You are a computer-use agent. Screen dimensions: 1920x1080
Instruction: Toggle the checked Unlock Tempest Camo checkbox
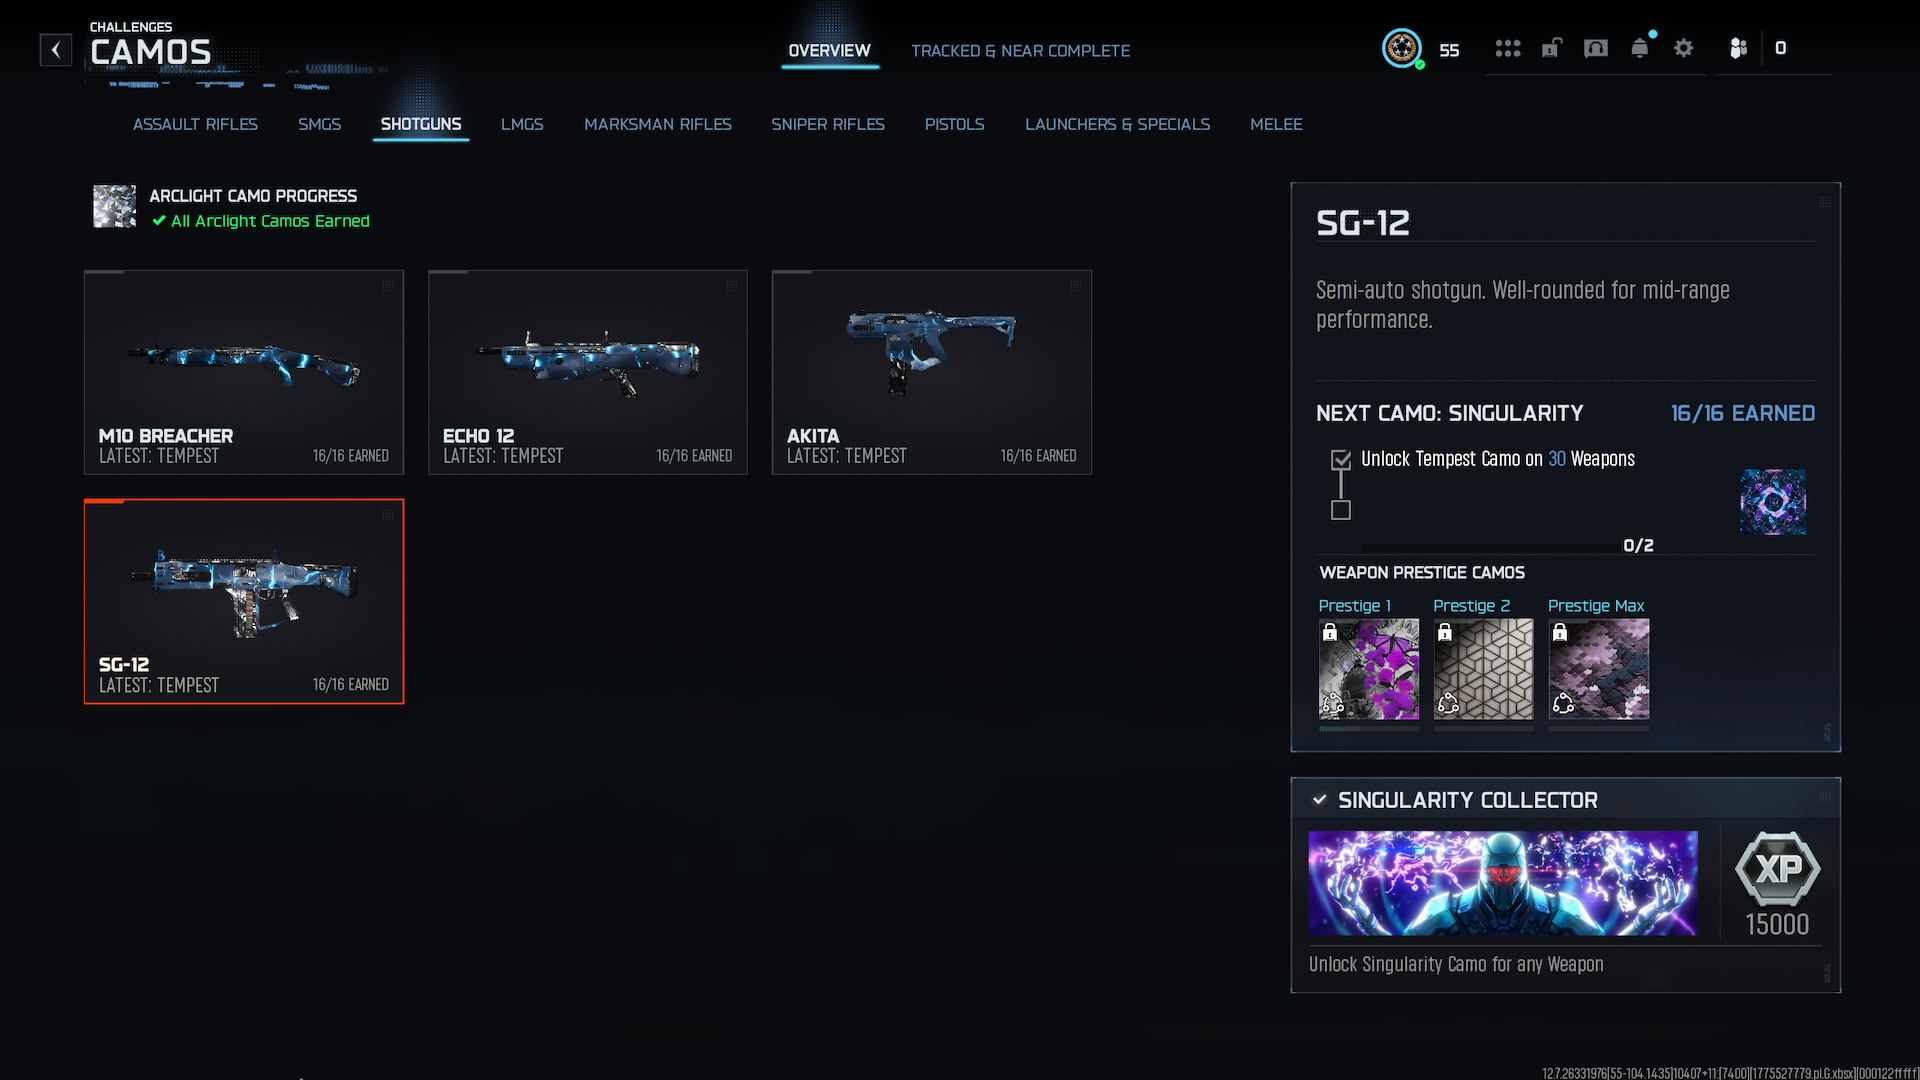1341,459
